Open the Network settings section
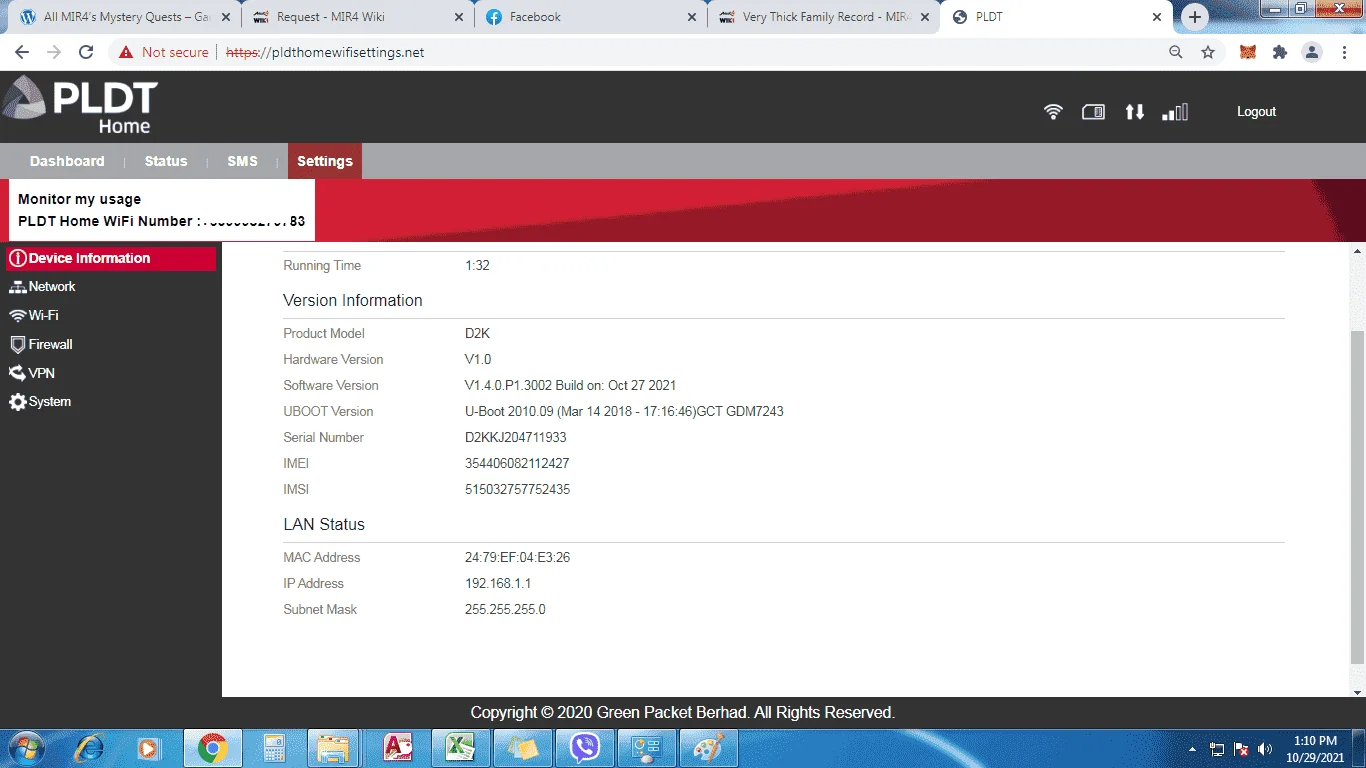Image resolution: width=1366 pixels, height=768 pixels. click(43, 286)
